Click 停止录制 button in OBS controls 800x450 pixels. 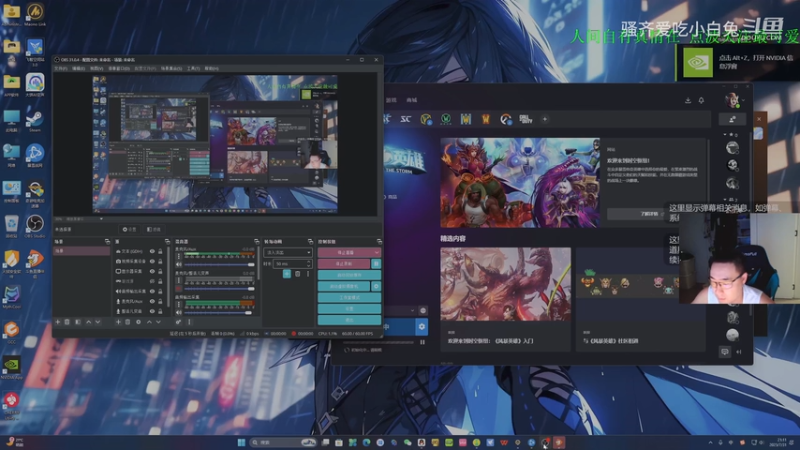point(344,263)
